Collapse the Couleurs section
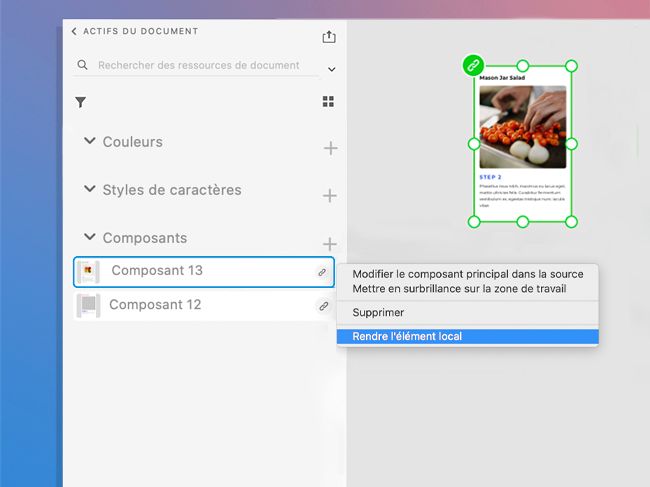Viewport: 650px width, 487px height. pyautogui.click(x=90, y=141)
